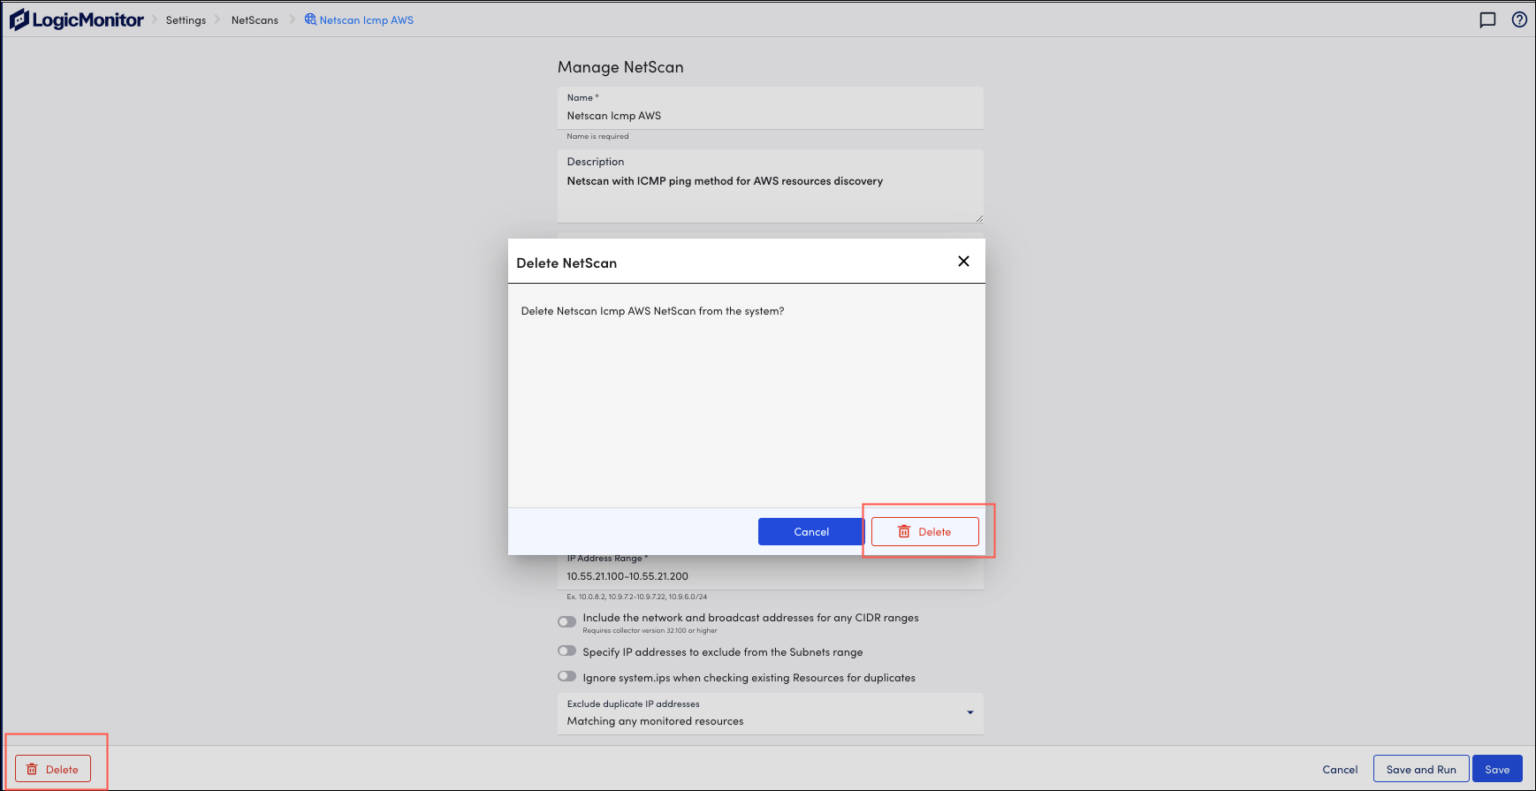Enable Ignore system.ips duplicates toggle
This screenshot has height=791, width=1536.
[x=567, y=676]
